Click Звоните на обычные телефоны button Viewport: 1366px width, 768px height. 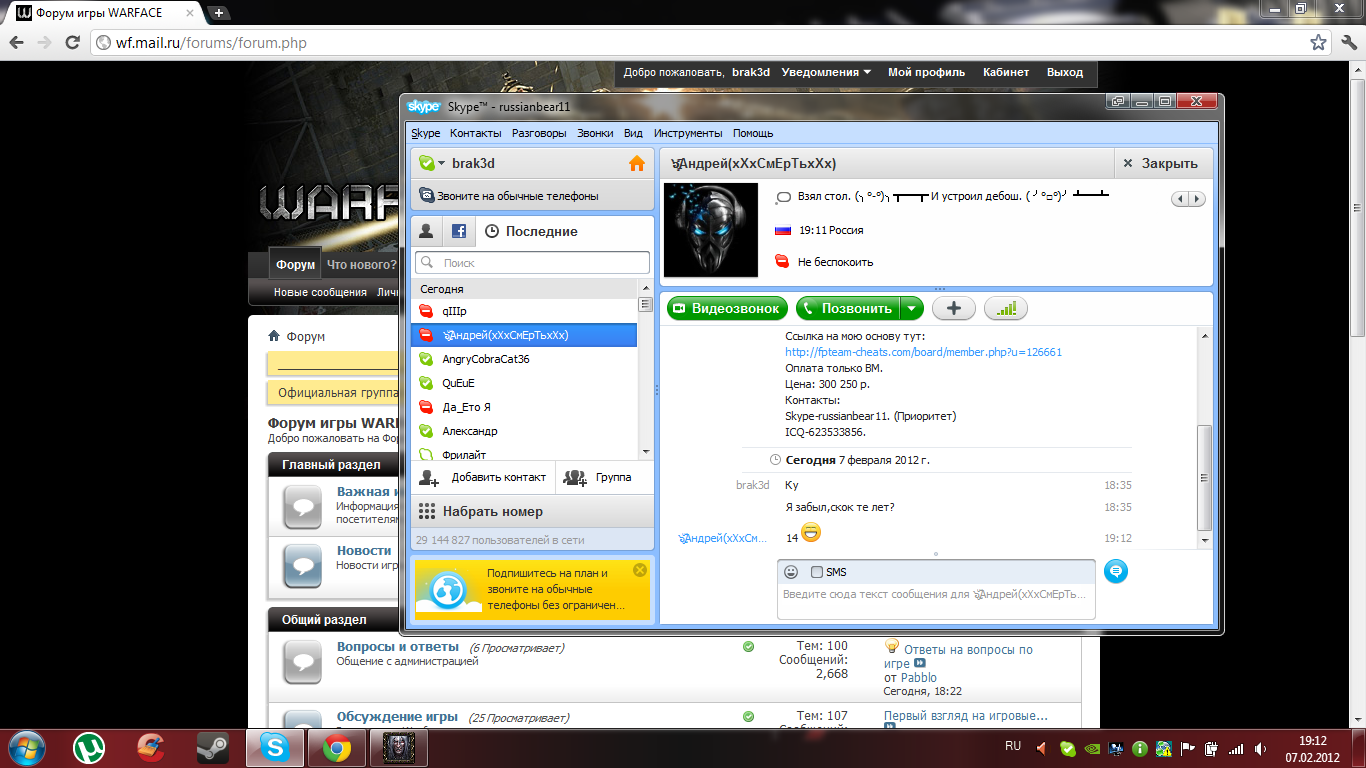tap(532, 196)
